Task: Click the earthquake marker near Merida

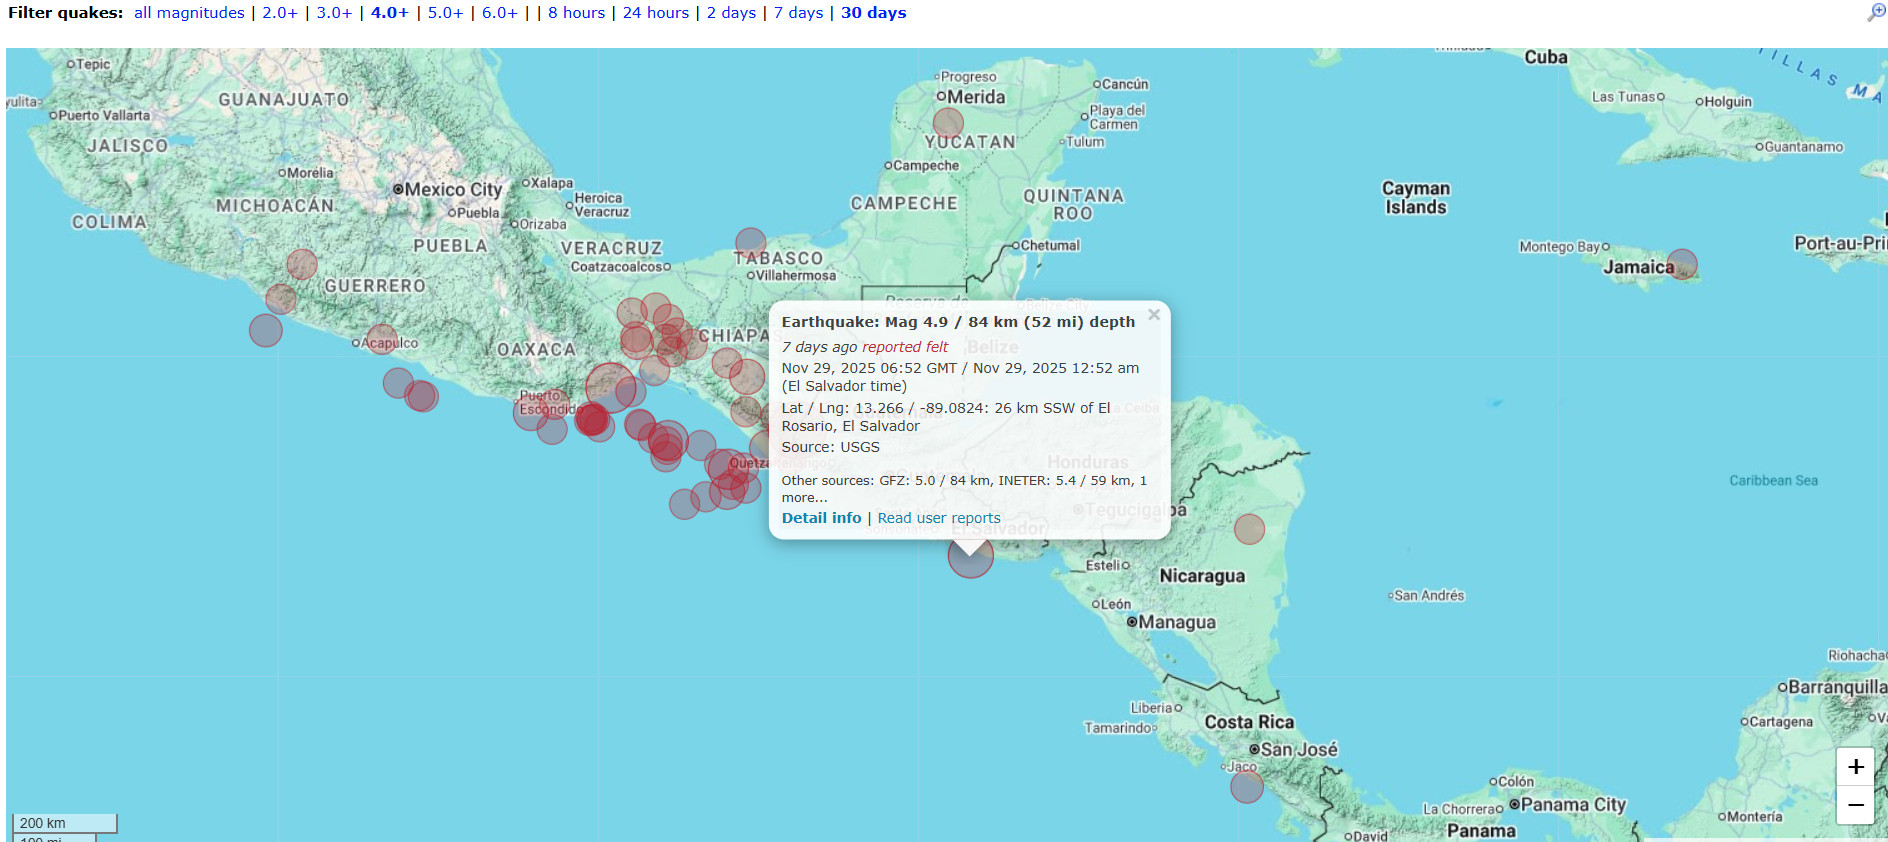Action: [x=948, y=123]
